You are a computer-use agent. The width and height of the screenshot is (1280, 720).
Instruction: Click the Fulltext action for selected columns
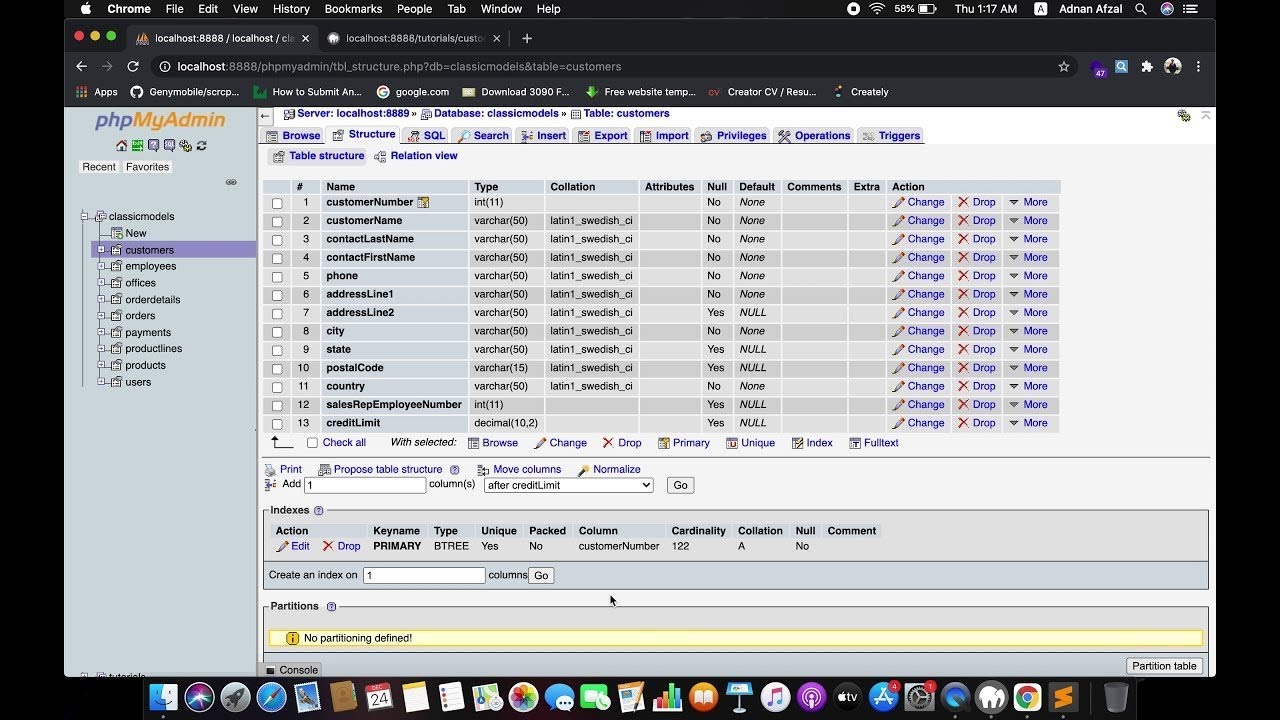874,443
